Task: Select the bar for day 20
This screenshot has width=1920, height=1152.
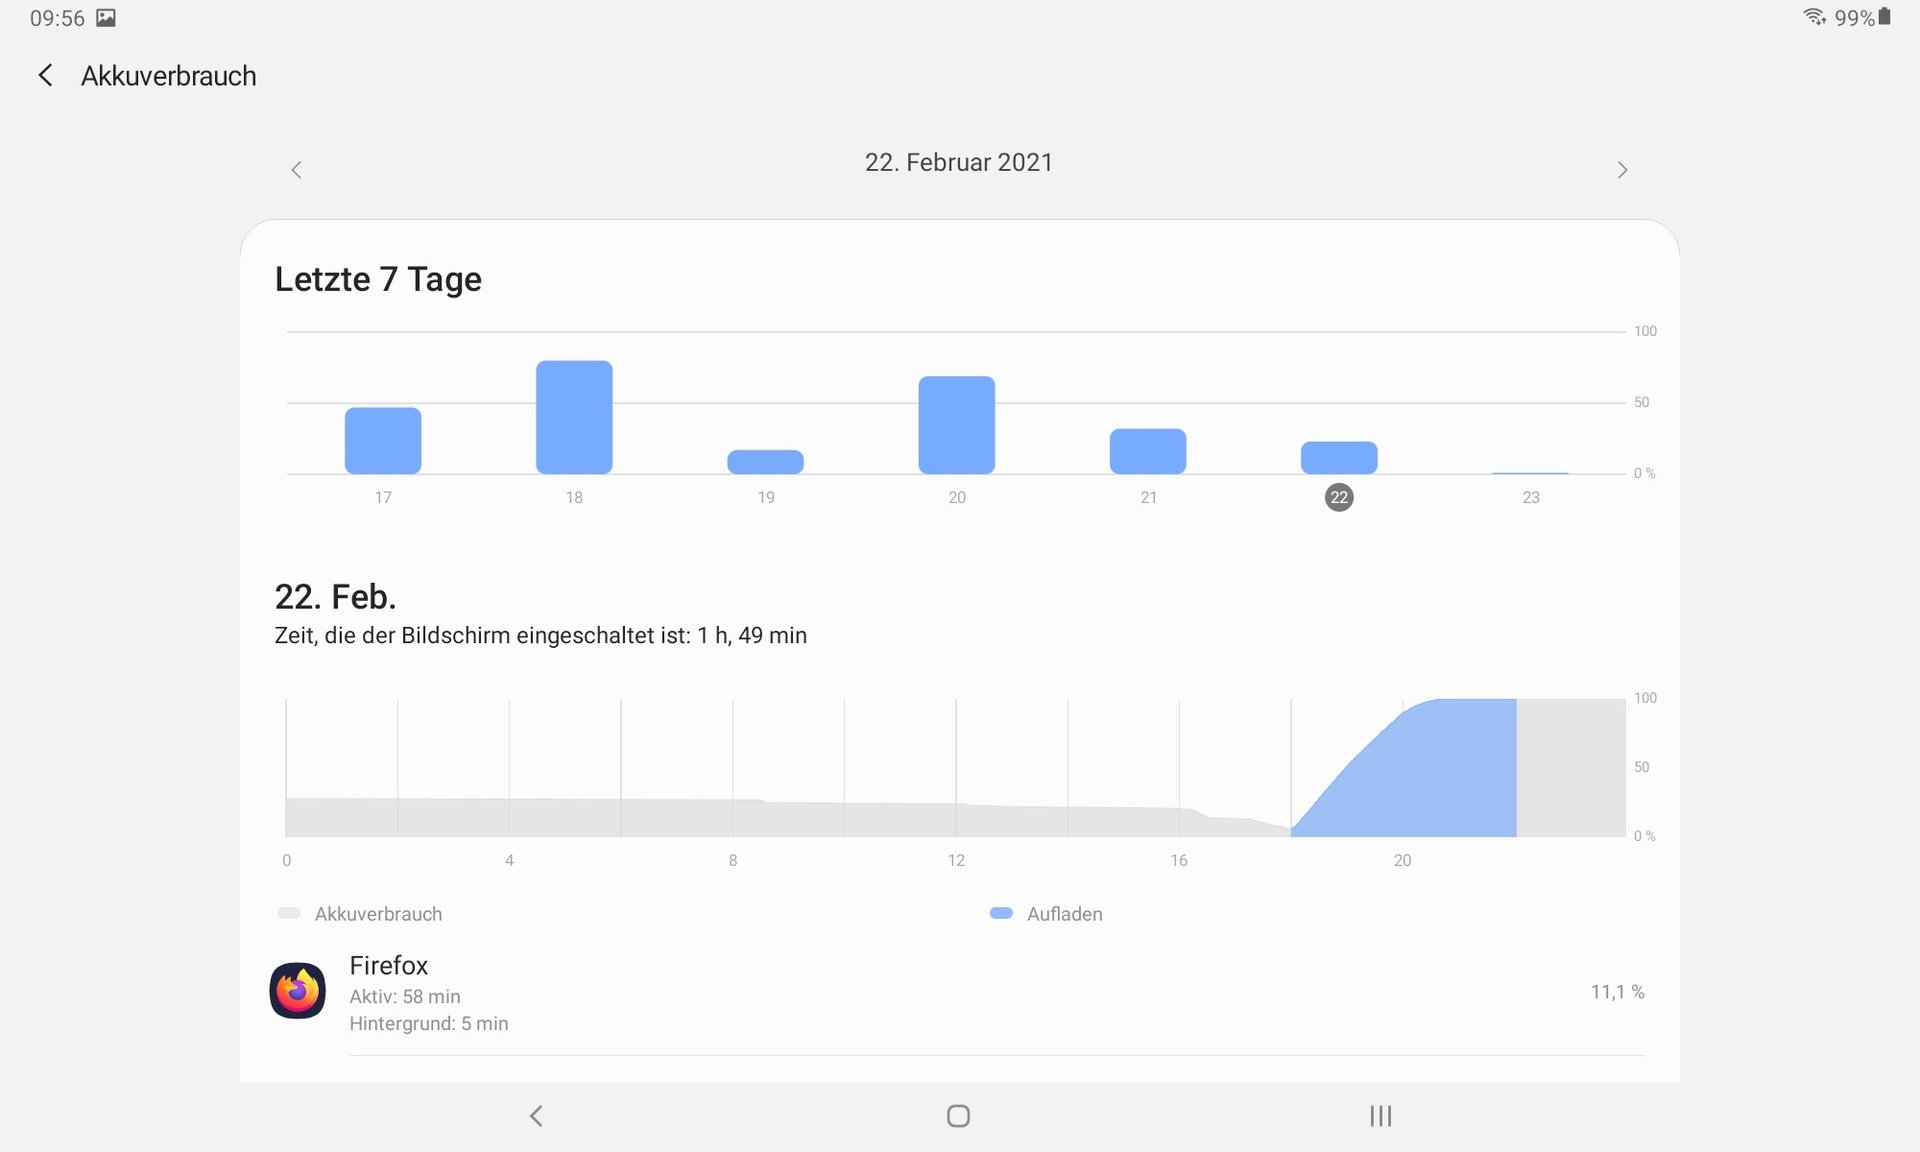Action: pos(957,425)
